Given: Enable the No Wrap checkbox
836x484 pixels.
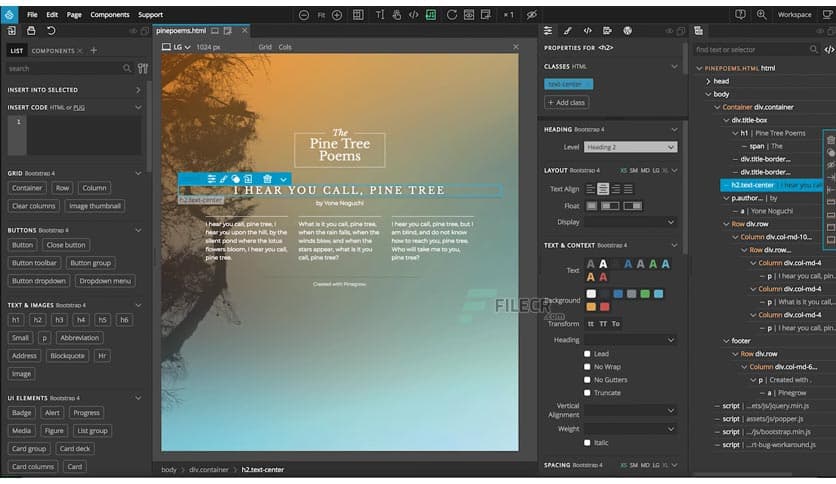Looking at the screenshot, I should [587, 367].
